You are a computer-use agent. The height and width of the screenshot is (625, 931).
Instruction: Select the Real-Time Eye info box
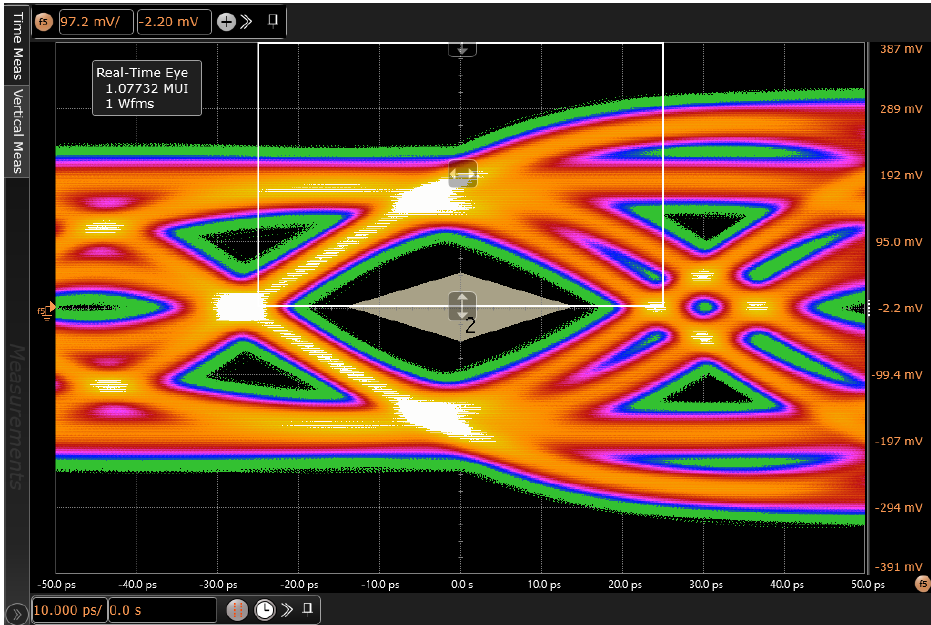pyautogui.click(x=147, y=88)
